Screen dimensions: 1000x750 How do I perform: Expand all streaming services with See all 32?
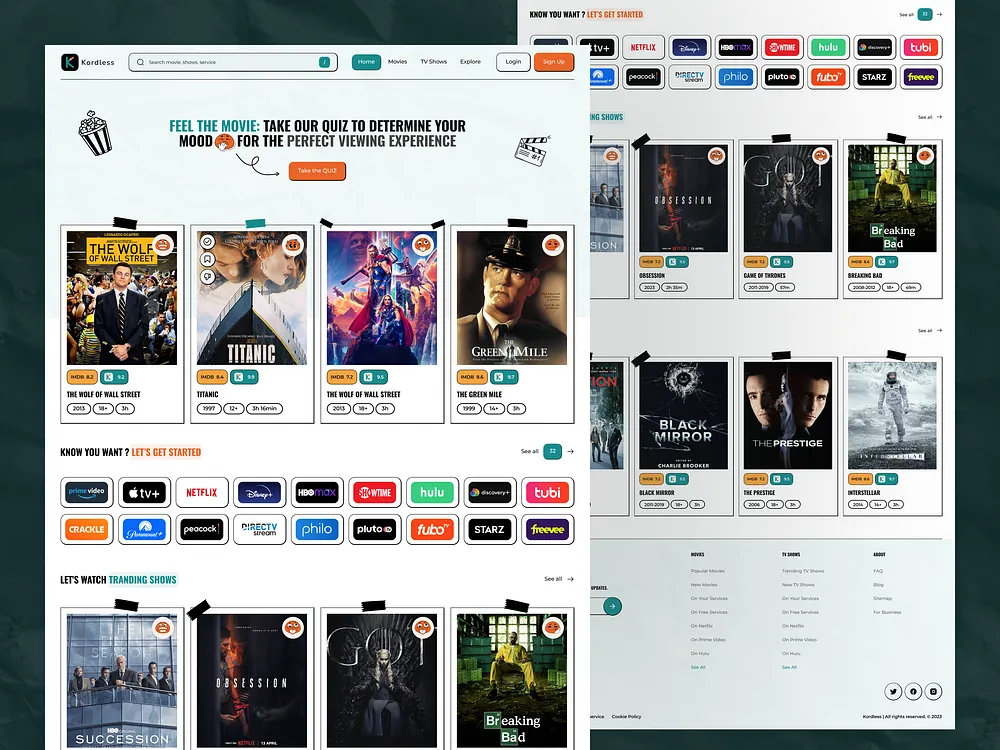[551, 451]
